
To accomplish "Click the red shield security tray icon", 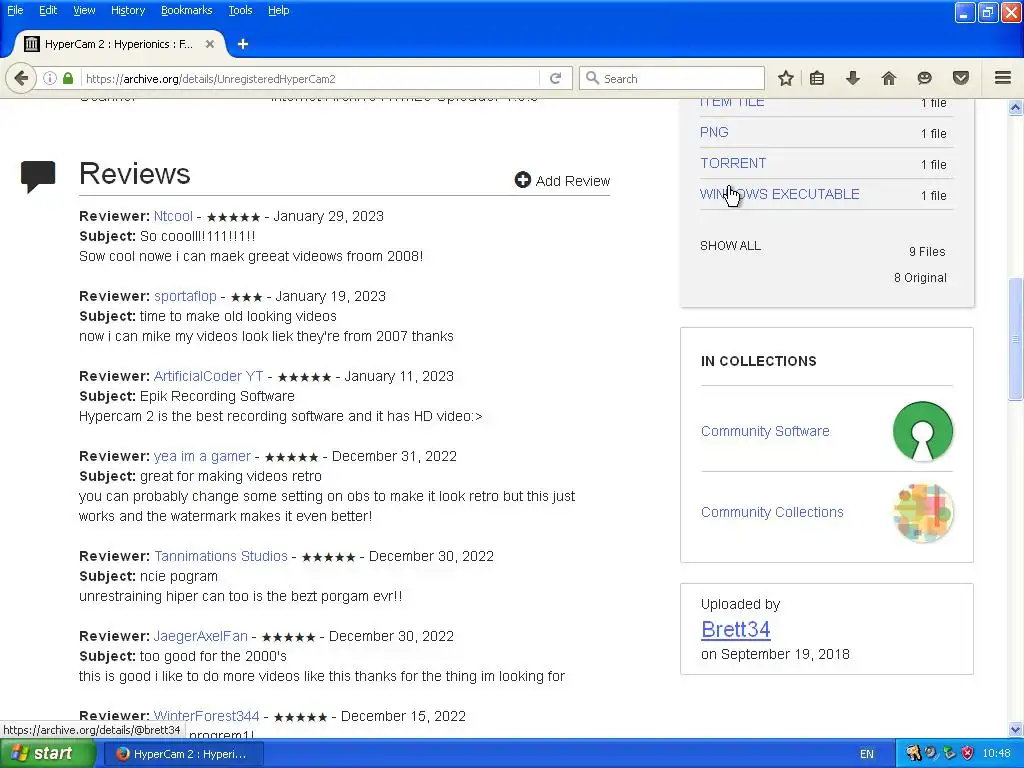I will point(967,754).
